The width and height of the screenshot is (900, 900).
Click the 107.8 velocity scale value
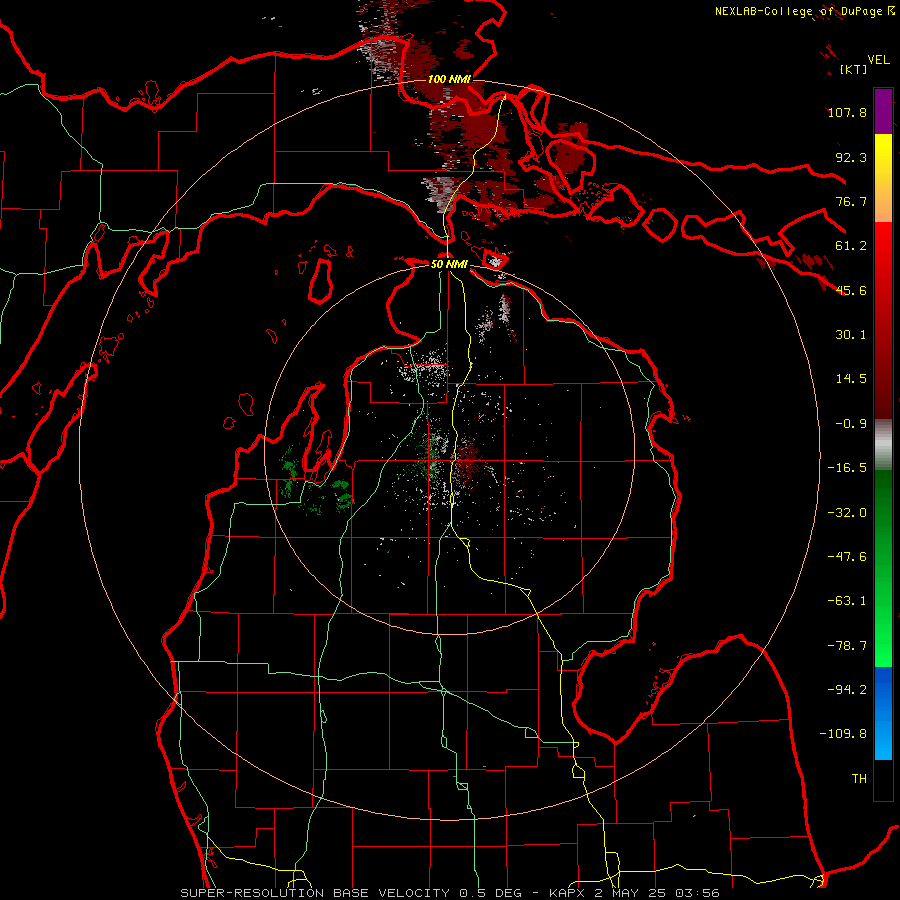pyautogui.click(x=847, y=112)
